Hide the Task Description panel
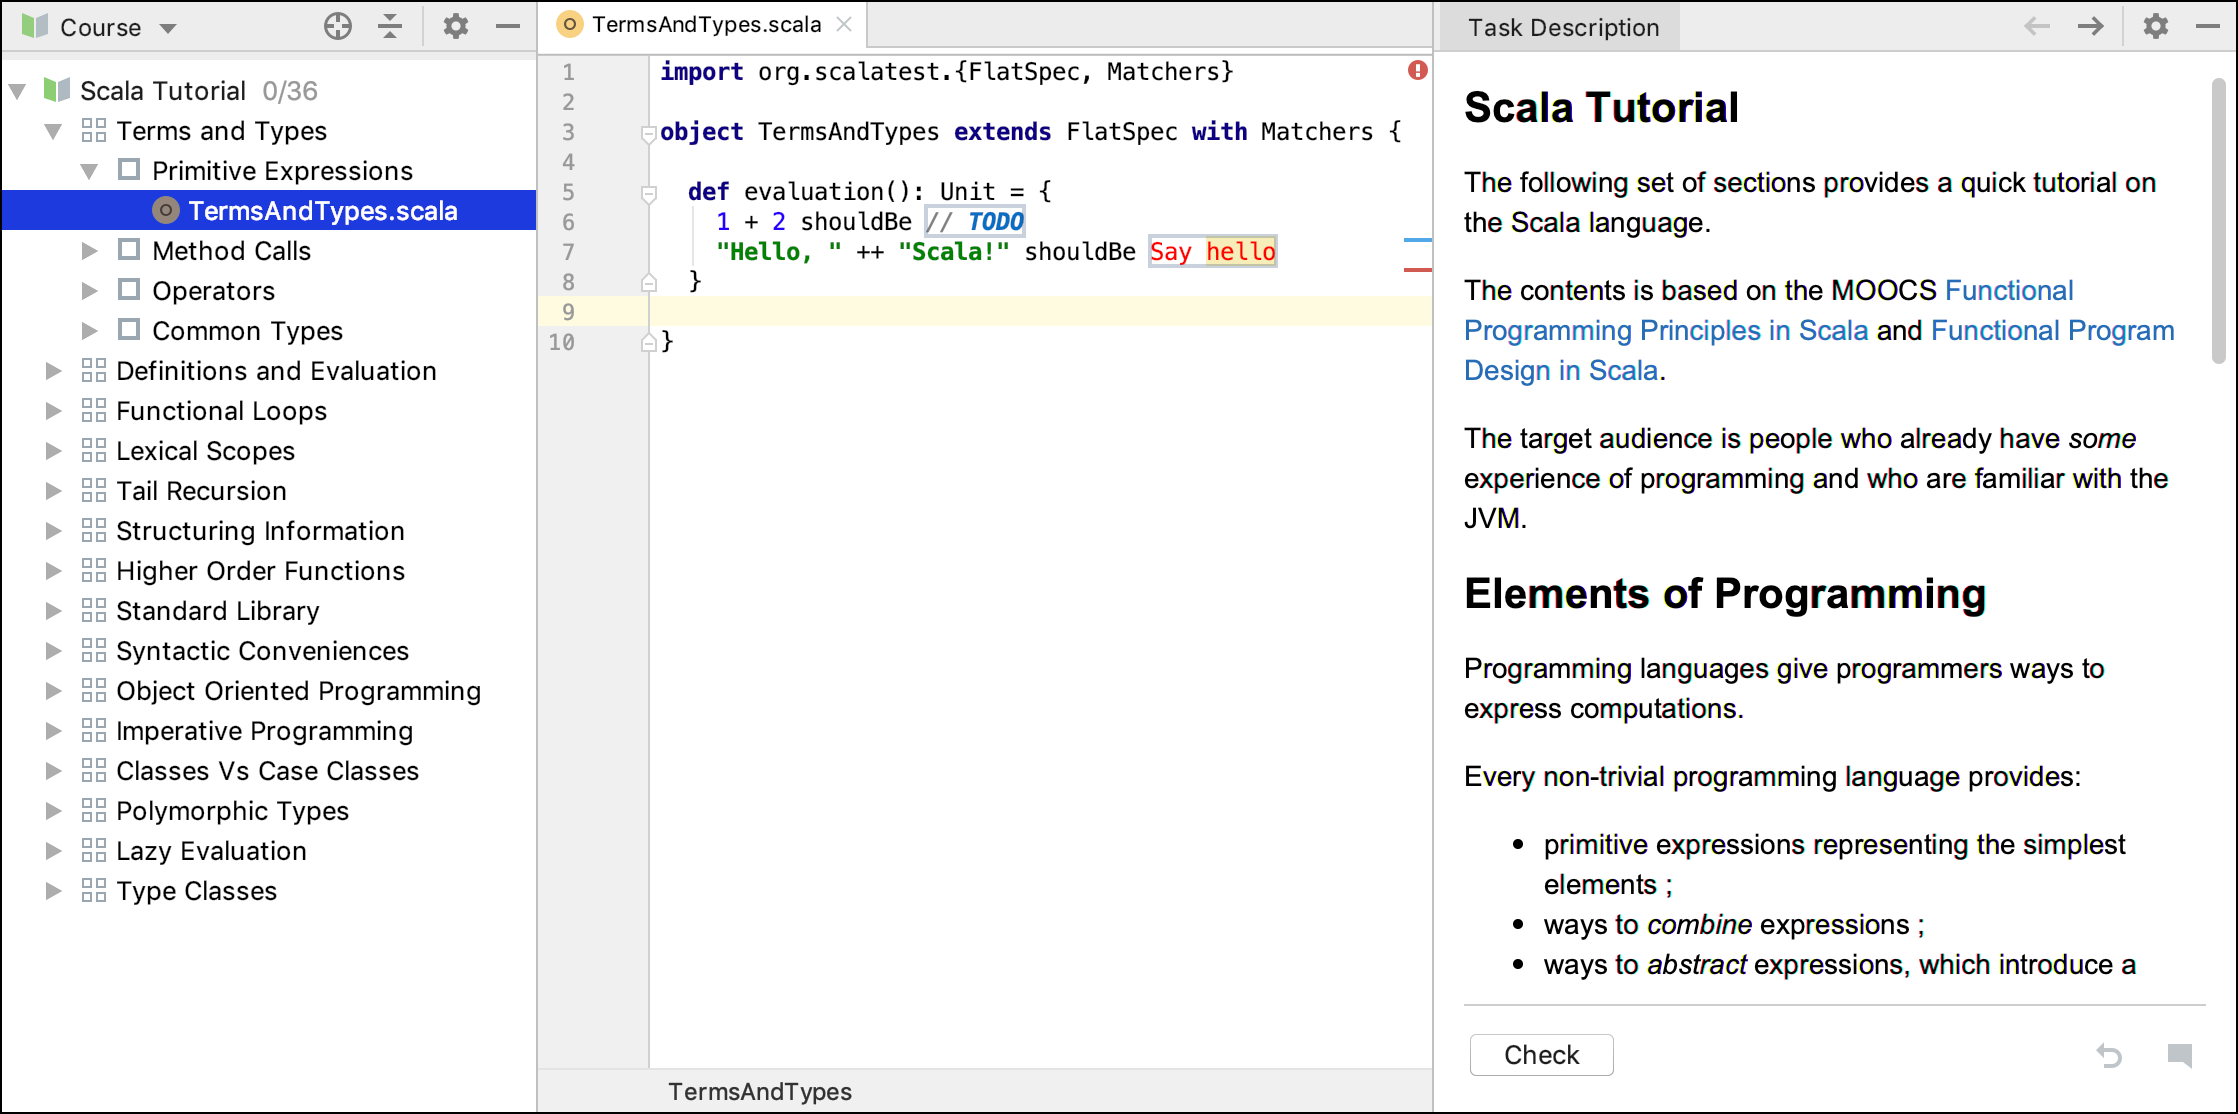 (x=2208, y=27)
